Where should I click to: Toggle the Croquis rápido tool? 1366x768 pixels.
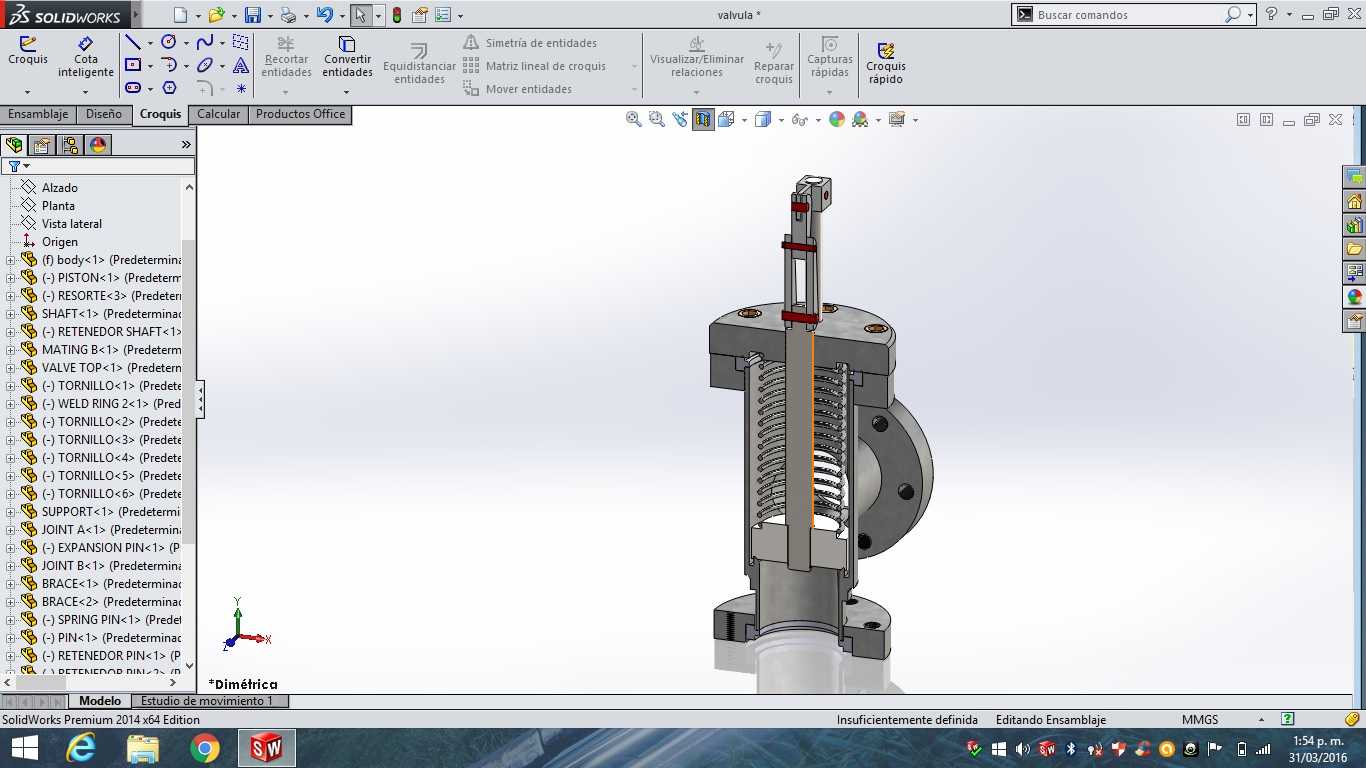pyautogui.click(x=886, y=63)
